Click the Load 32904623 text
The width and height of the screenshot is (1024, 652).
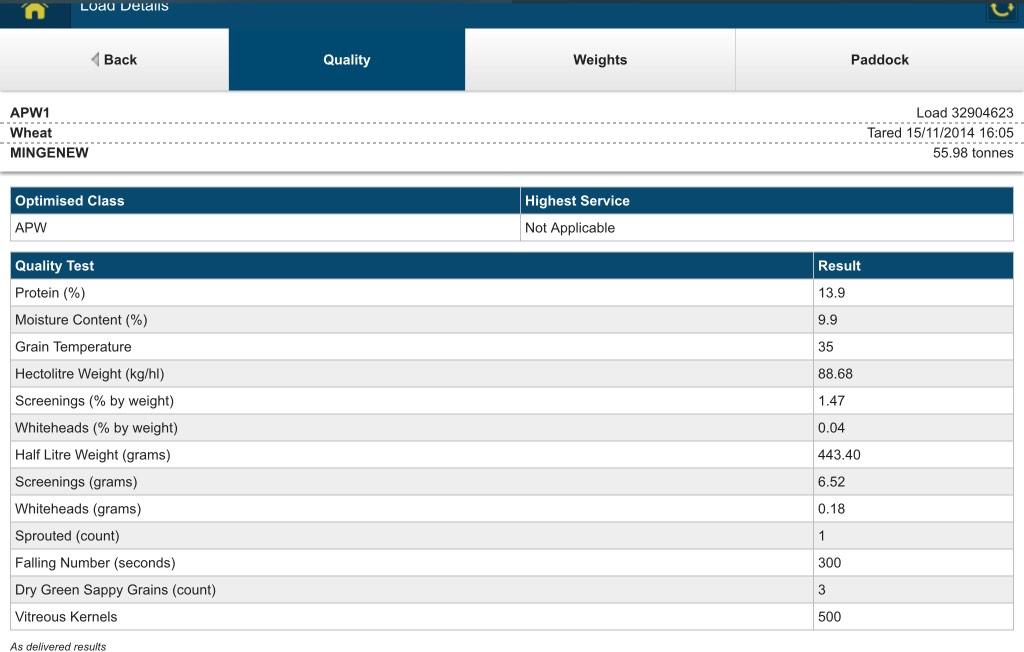click(x=965, y=112)
